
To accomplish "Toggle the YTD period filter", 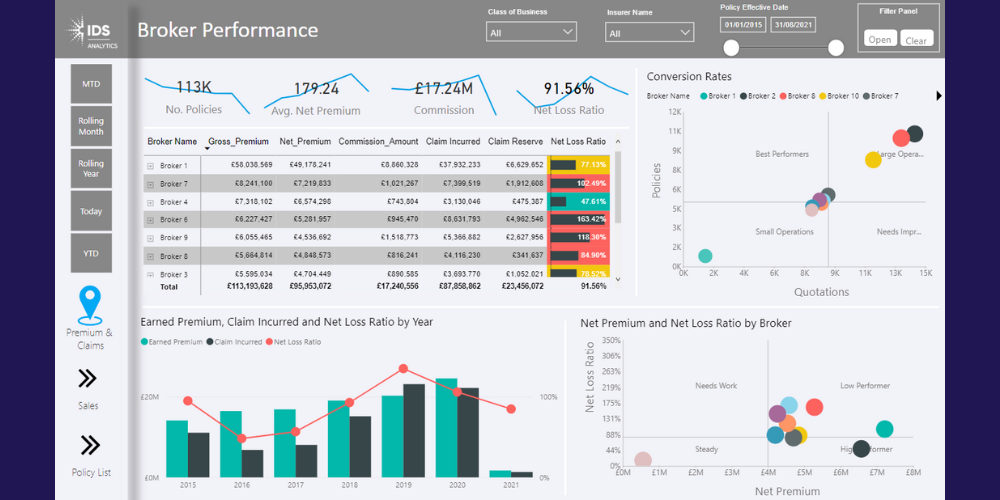I will coord(91,253).
